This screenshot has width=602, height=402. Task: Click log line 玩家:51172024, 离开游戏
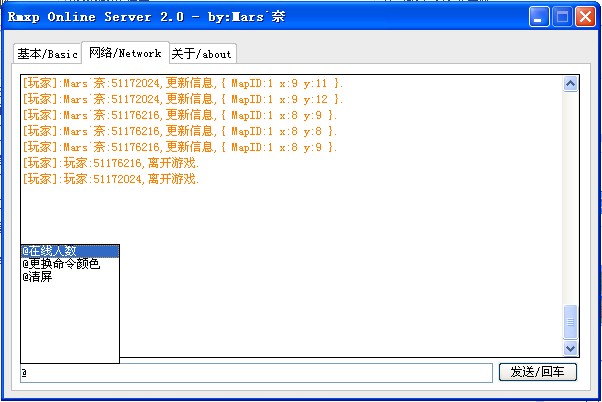pos(111,179)
